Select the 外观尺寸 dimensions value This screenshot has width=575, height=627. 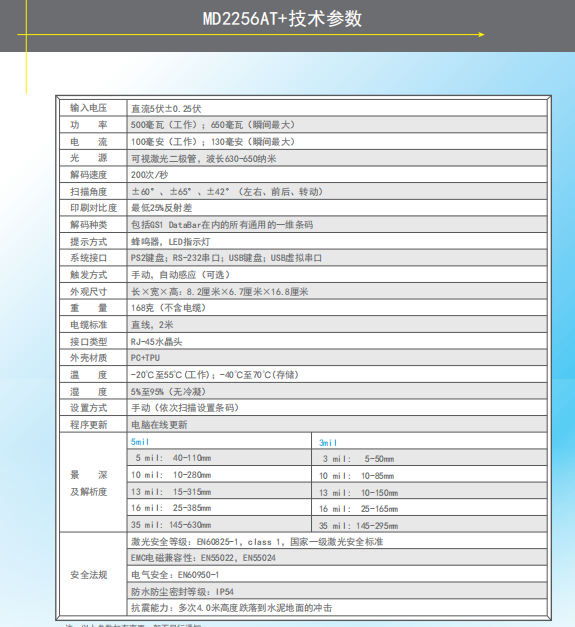(220, 292)
